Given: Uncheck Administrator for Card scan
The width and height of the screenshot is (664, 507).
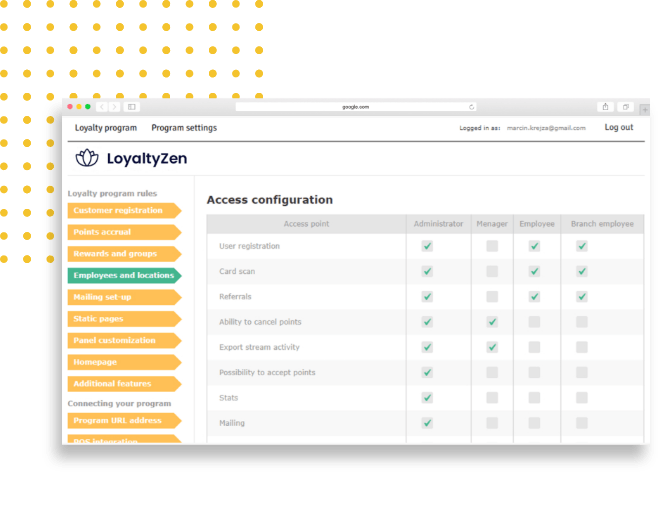Looking at the screenshot, I should click(x=427, y=272).
